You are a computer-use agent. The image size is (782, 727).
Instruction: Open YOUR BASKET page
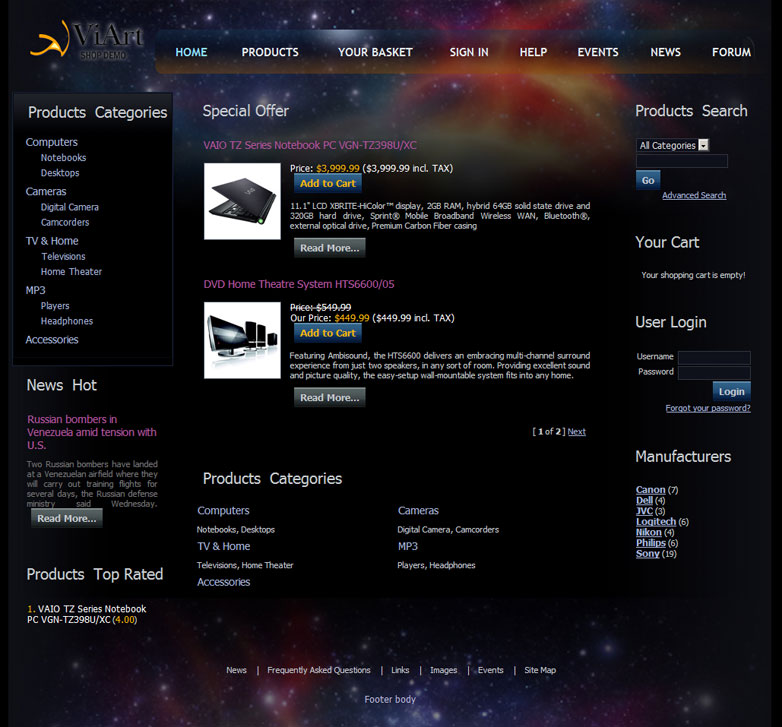375,52
